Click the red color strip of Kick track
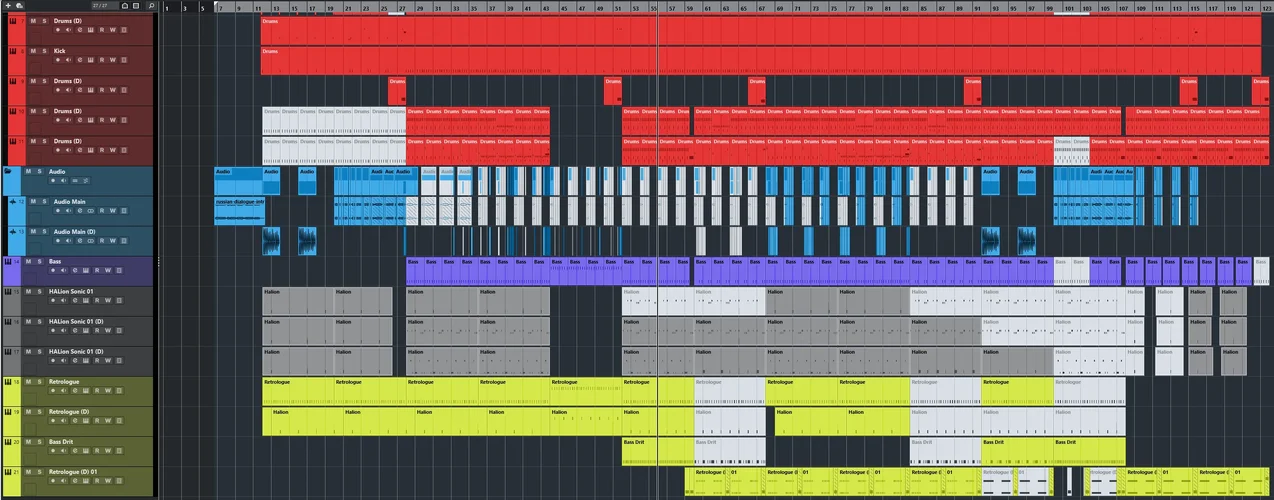The width and height of the screenshot is (1274, 500). pyautogui.click(x=17, y=60)
